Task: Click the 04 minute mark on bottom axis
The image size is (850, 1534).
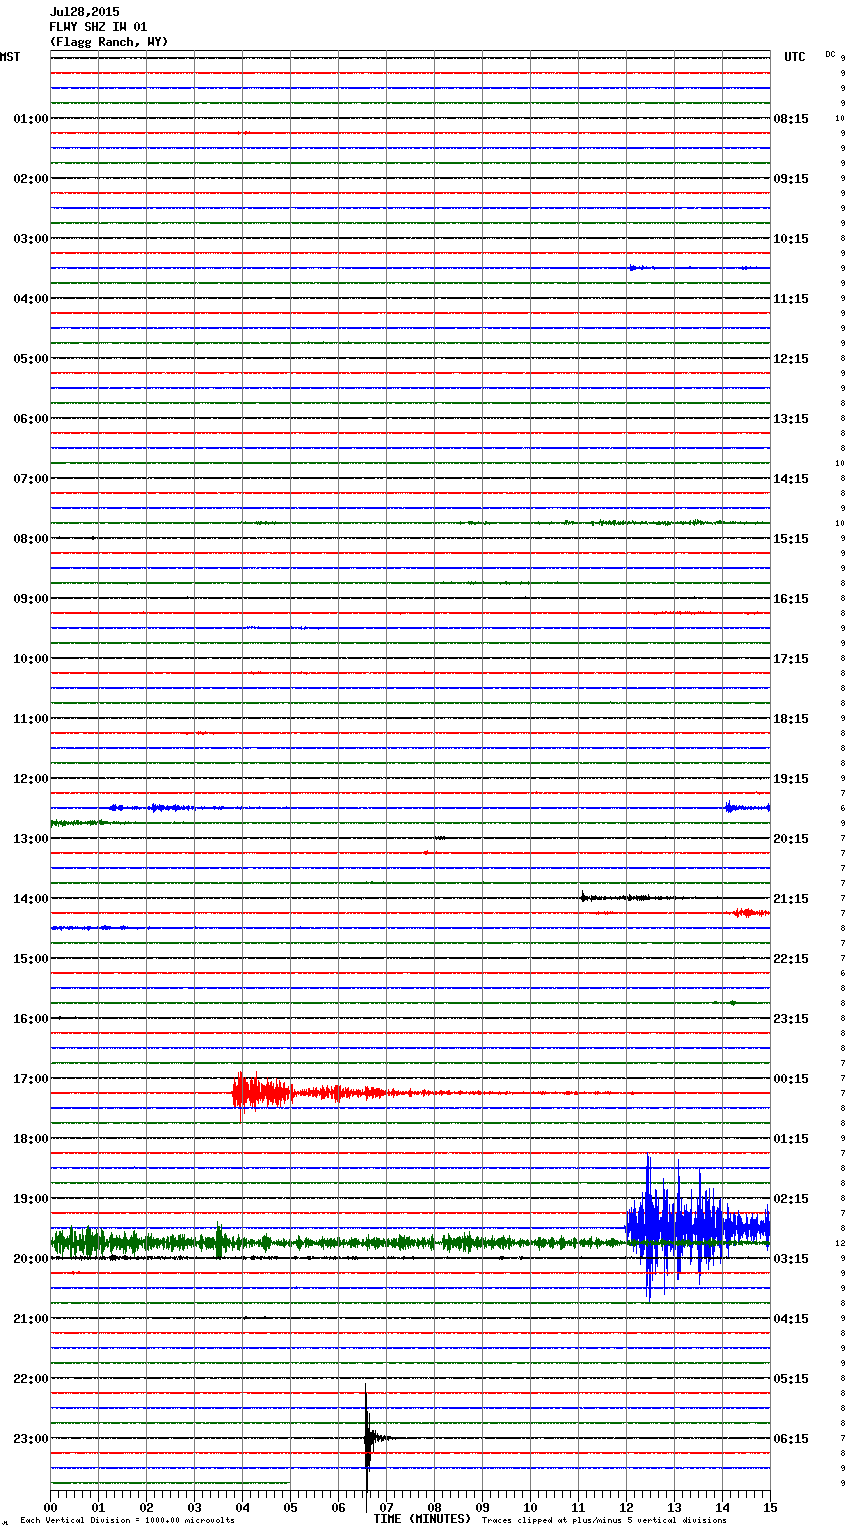Action: 242,1507
